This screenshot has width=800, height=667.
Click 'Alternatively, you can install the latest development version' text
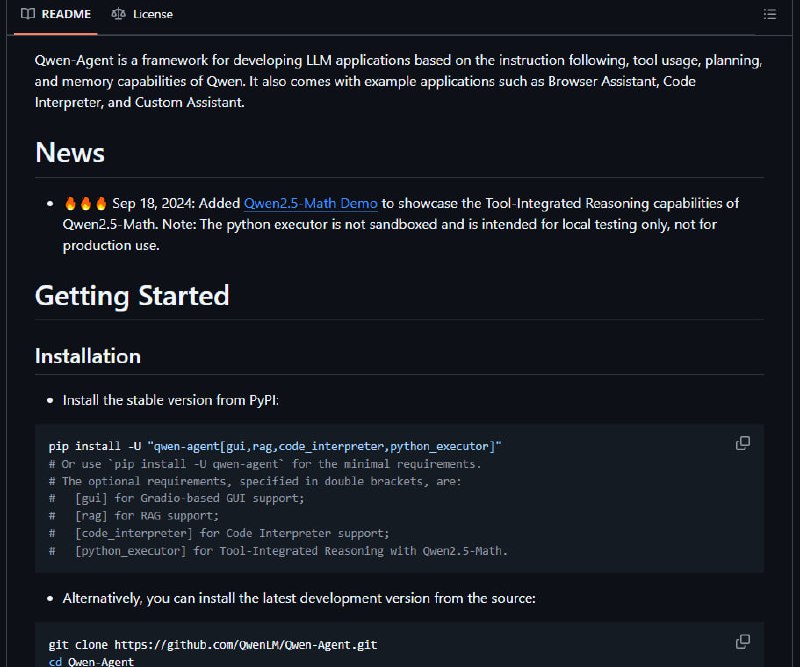299,598
